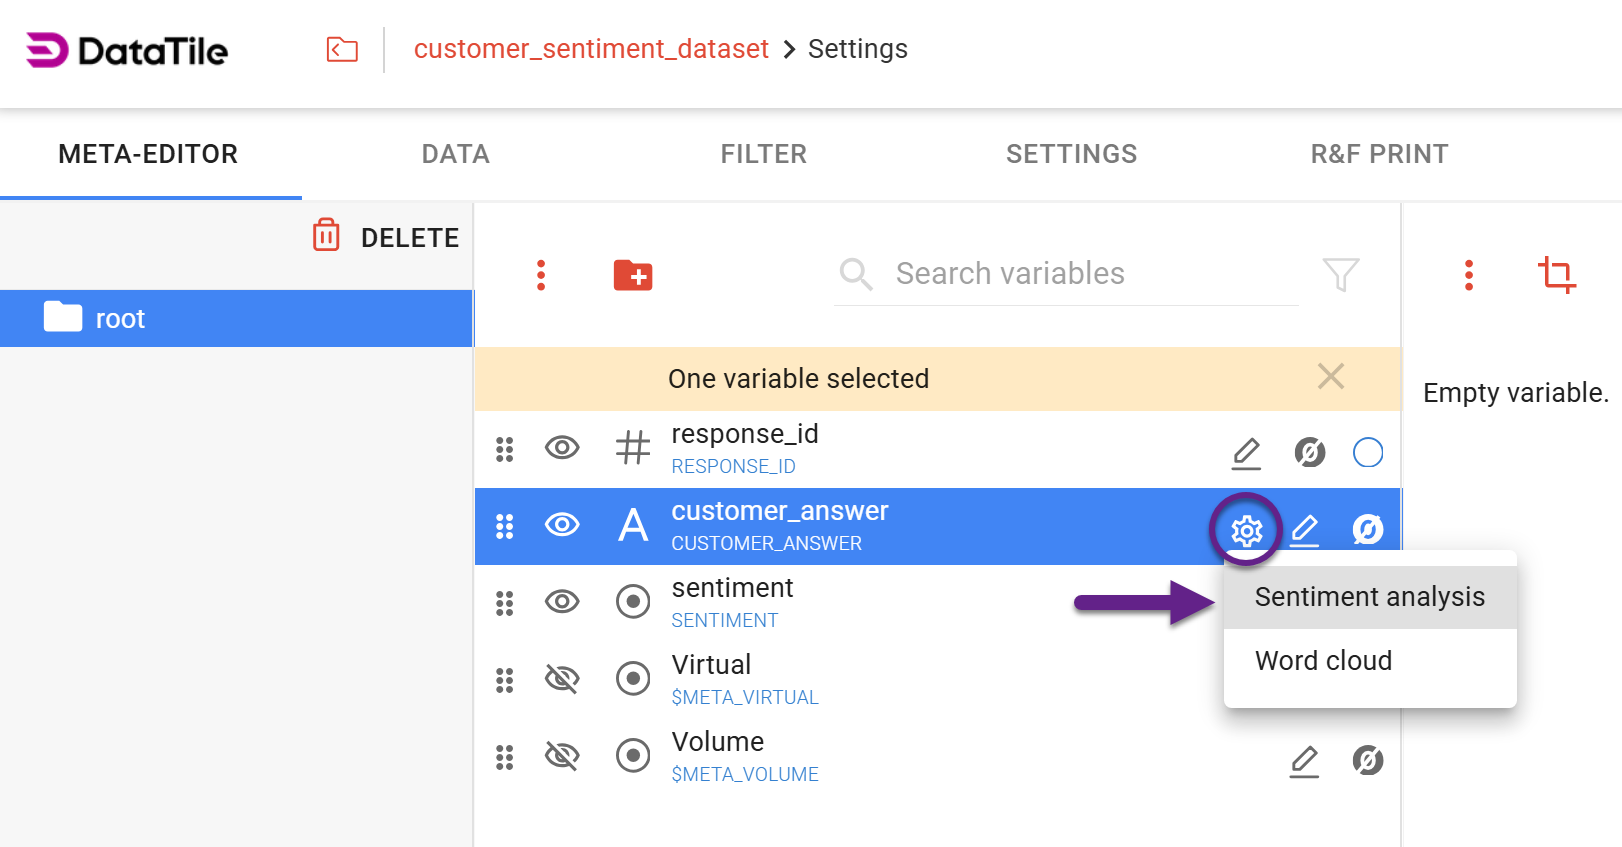Open three-dot menu above variable list

(x=541, y=275)
